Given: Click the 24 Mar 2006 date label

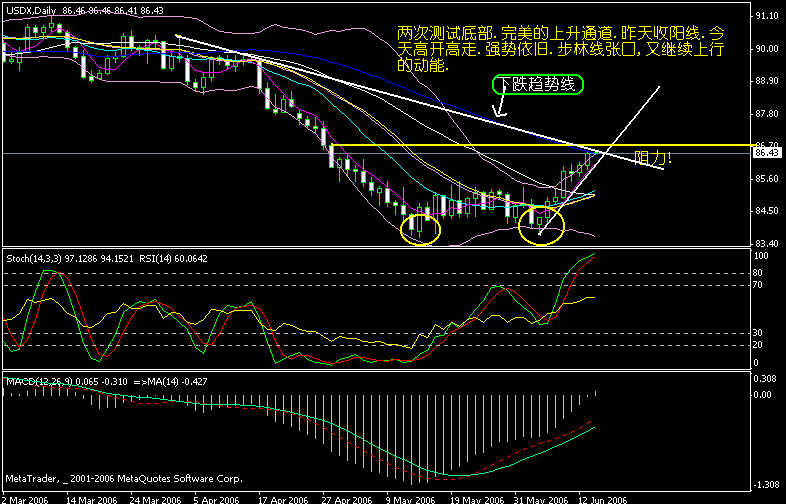Looking at the screenshot, I should (x=155, y=499).
